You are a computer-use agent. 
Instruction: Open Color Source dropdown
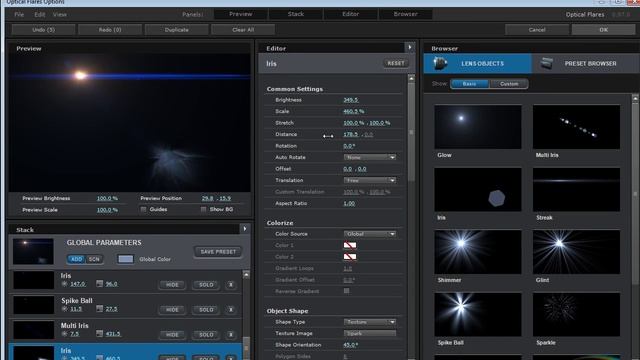click(x=370, y=234)
